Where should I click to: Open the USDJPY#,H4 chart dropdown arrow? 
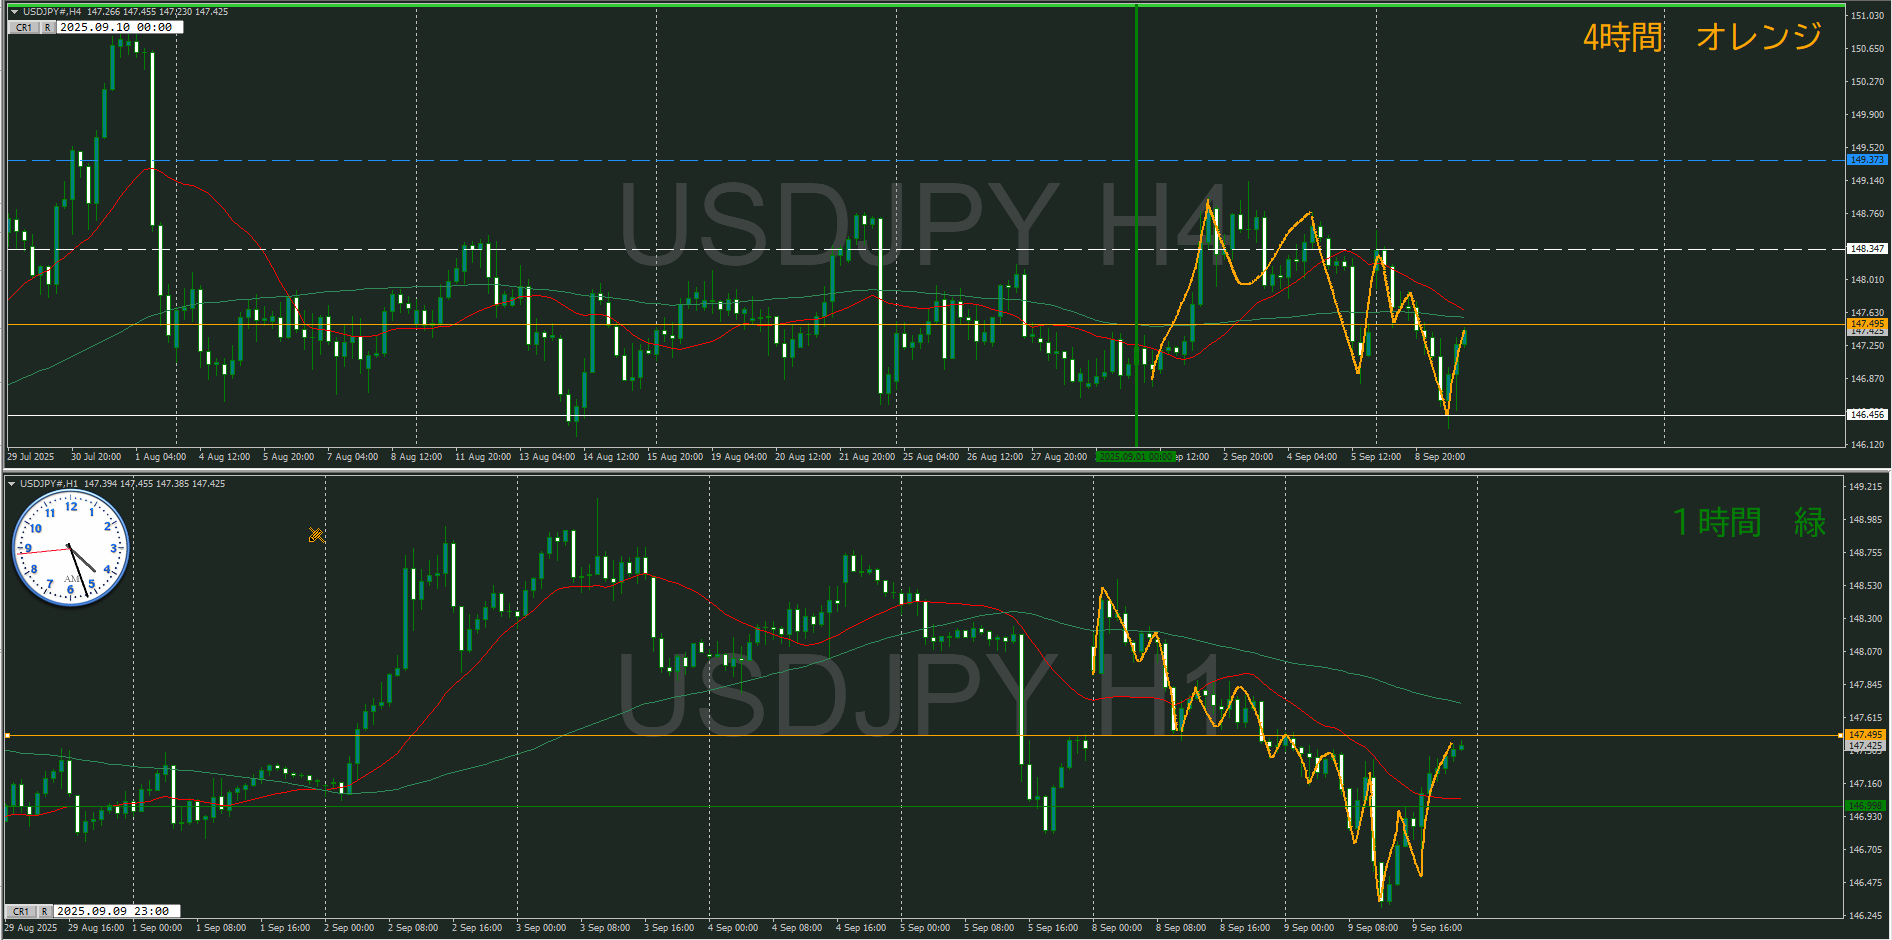14,12
